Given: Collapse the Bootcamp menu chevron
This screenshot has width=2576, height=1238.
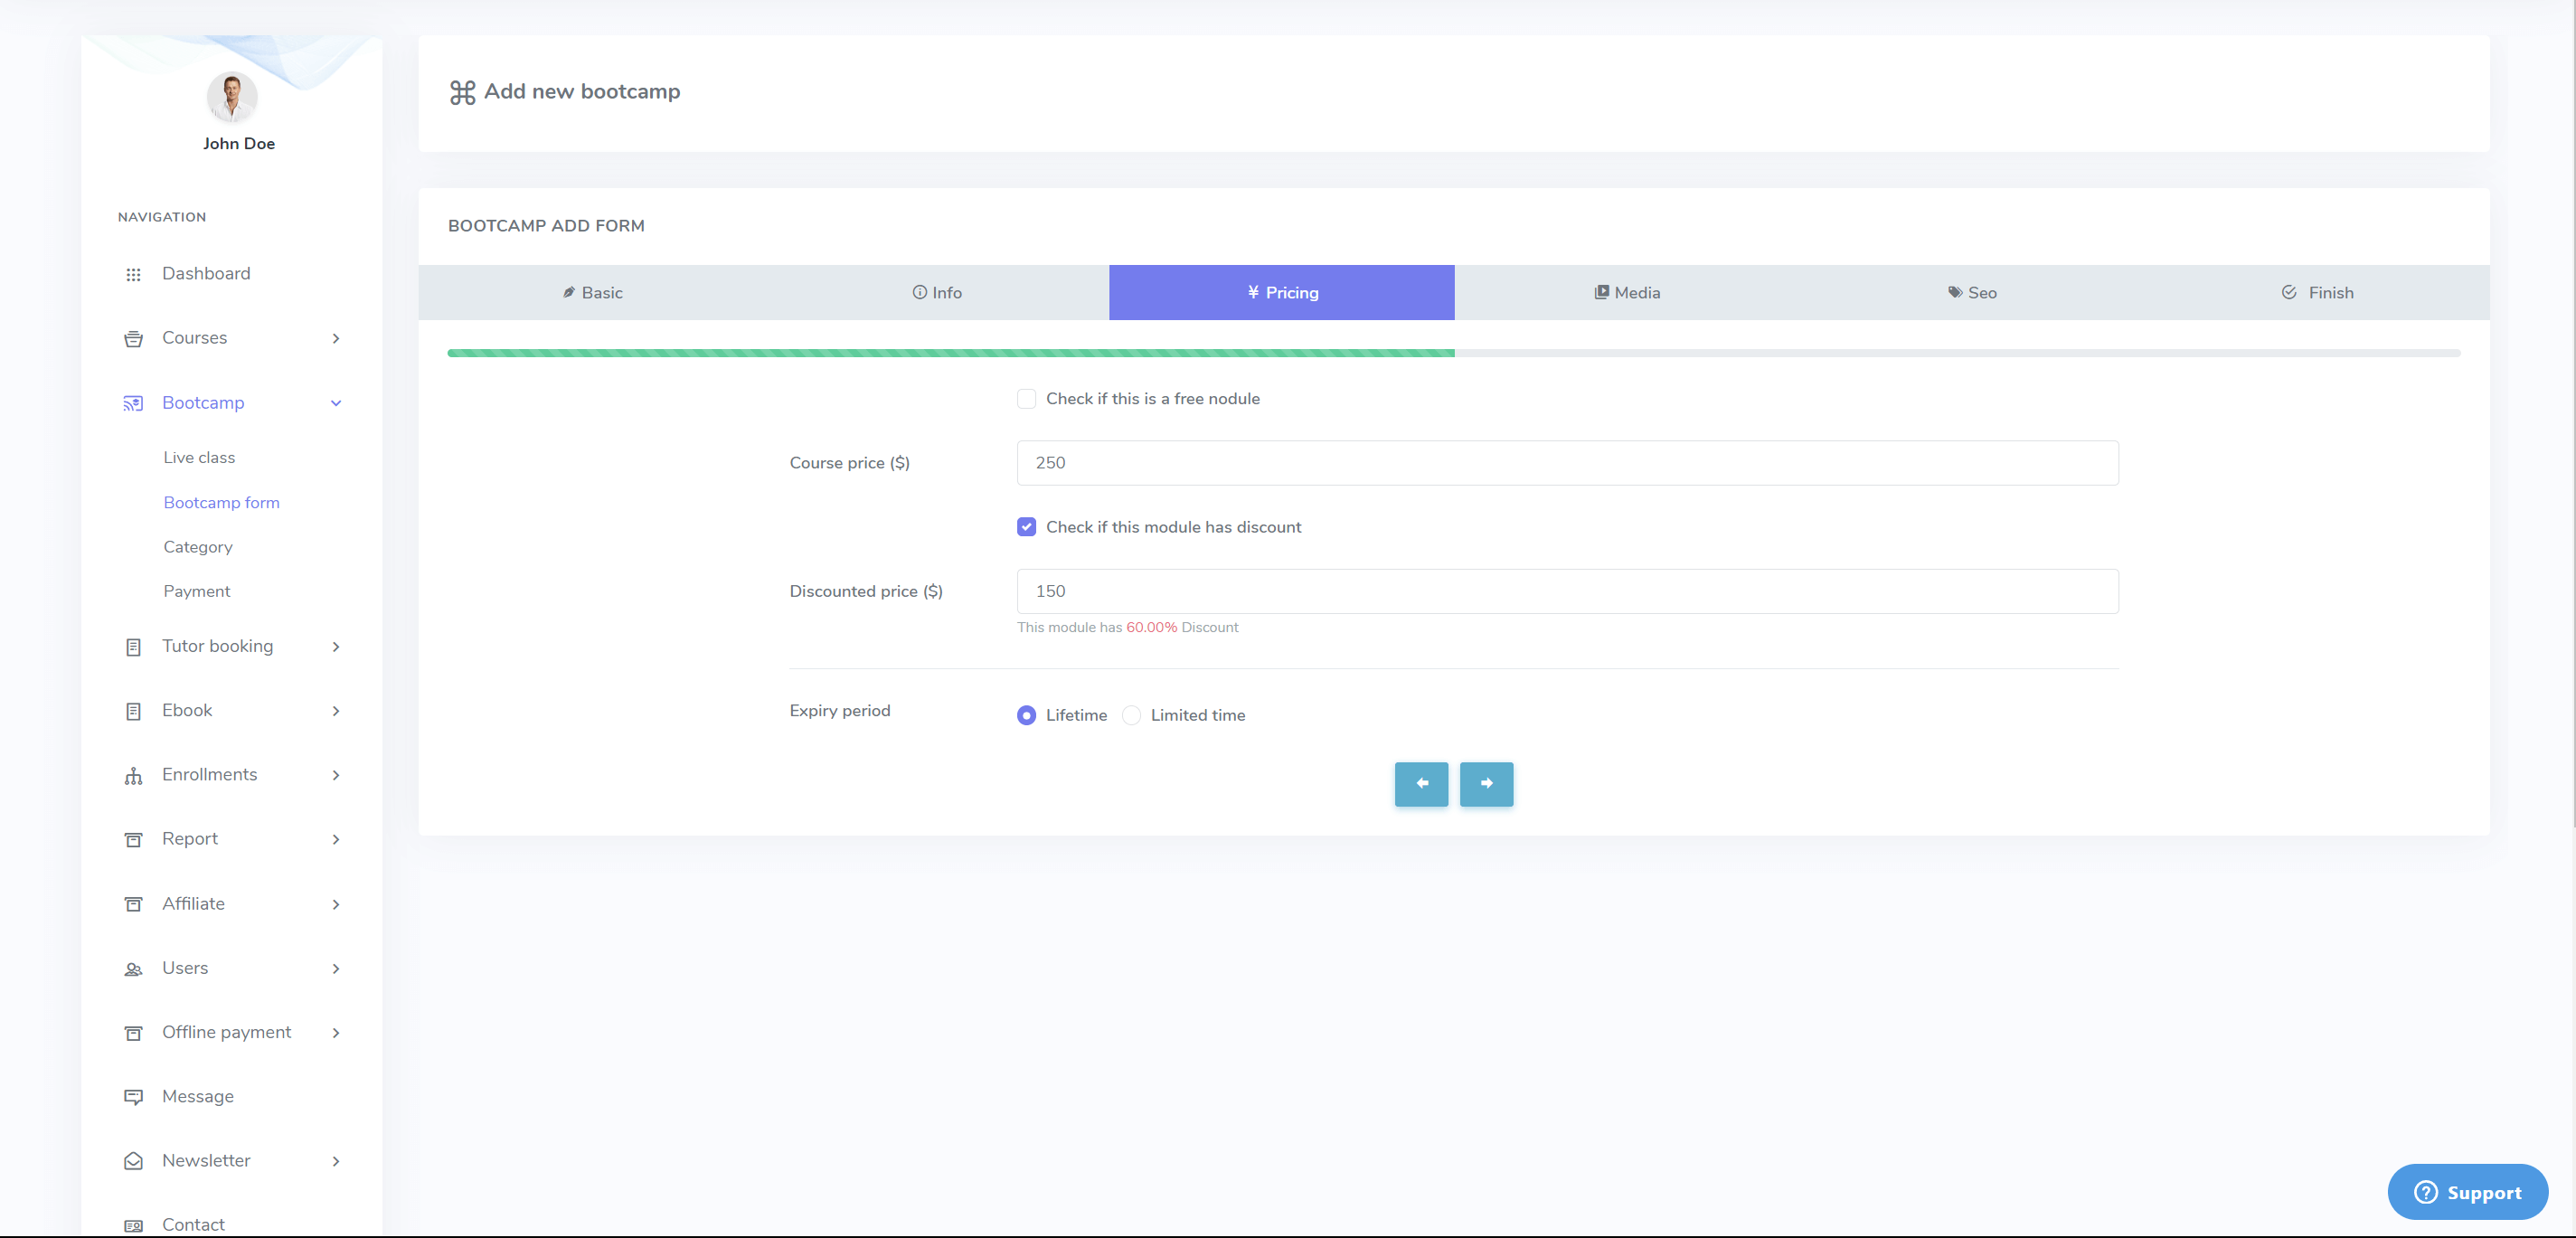Looking at the screenshot, I should [336, 403].
